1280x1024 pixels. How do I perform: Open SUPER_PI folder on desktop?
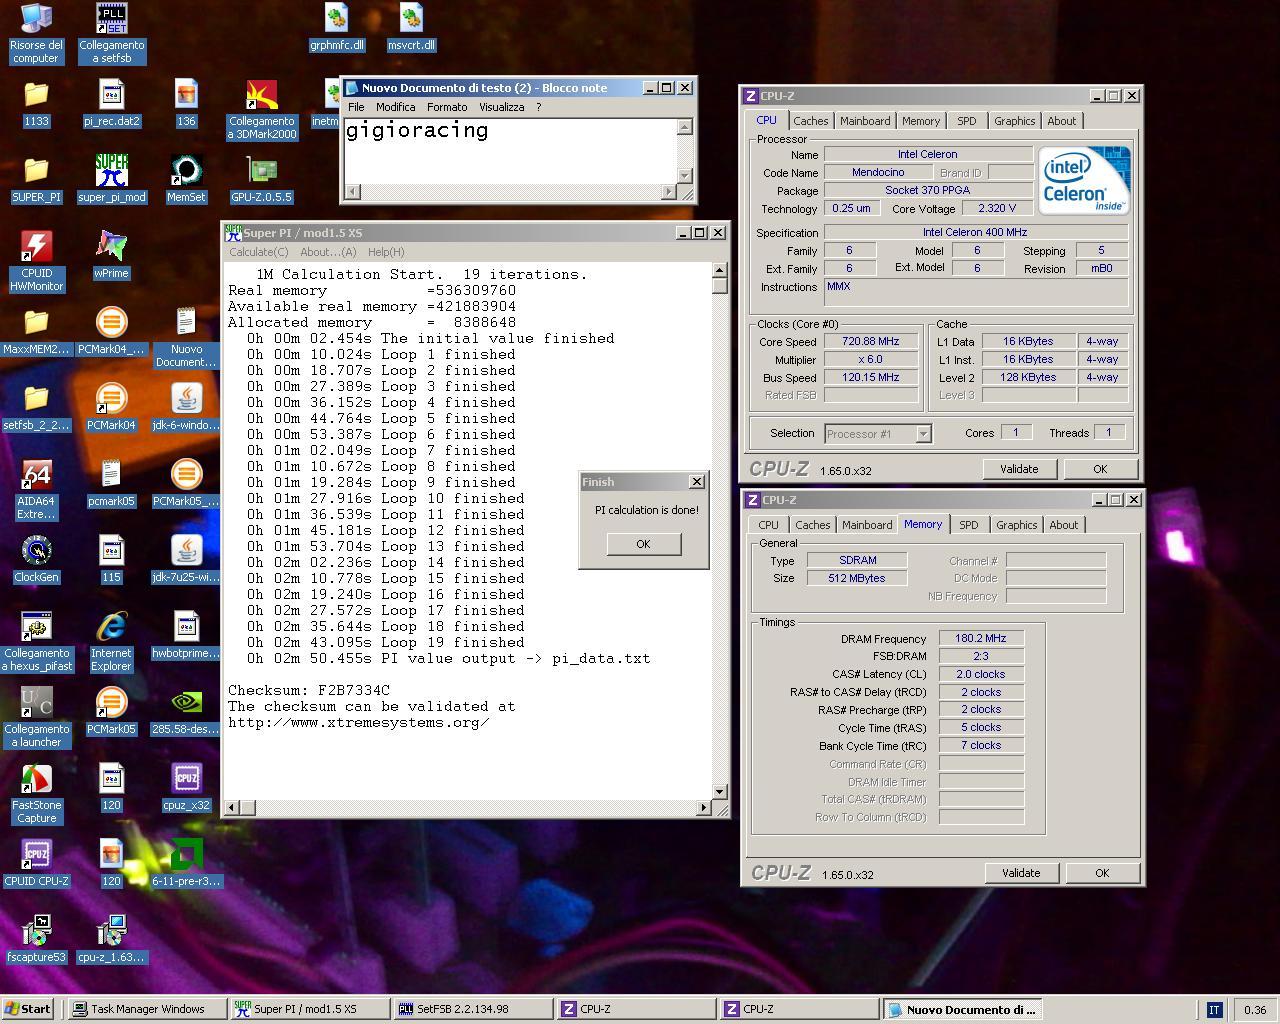click(36, 180)
